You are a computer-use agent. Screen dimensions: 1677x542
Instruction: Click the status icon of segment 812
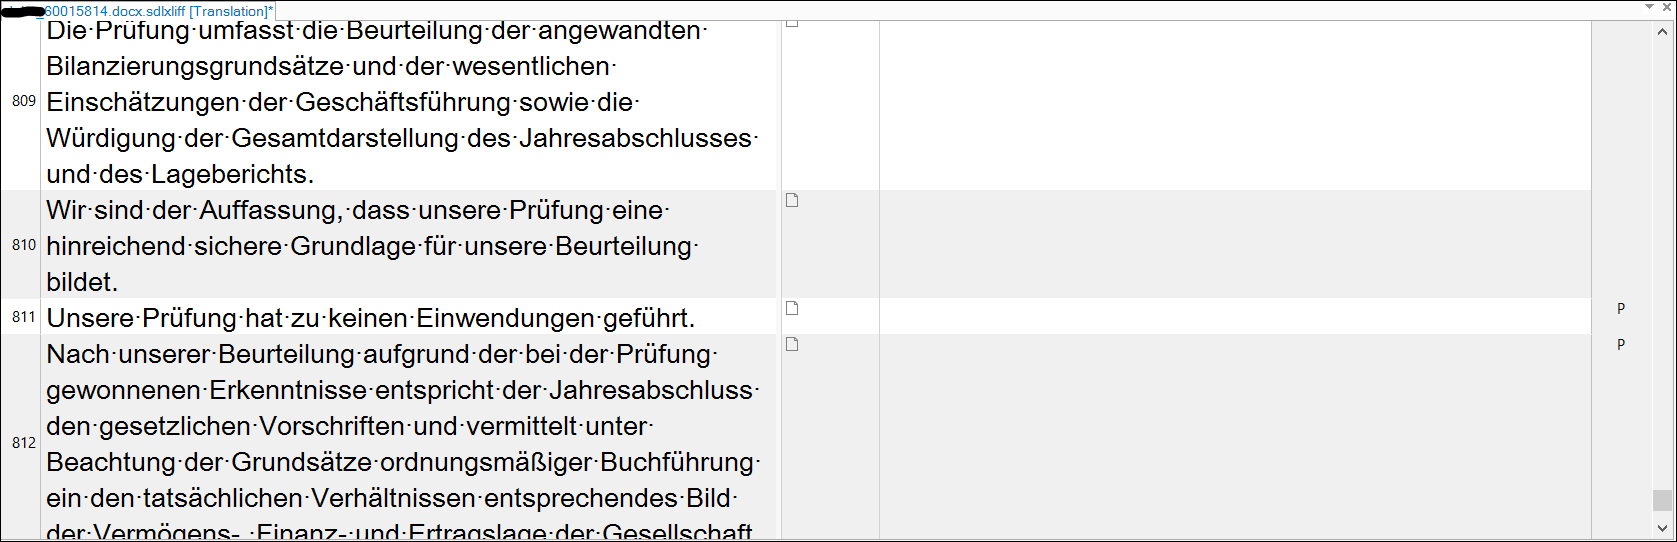point(792,344)
